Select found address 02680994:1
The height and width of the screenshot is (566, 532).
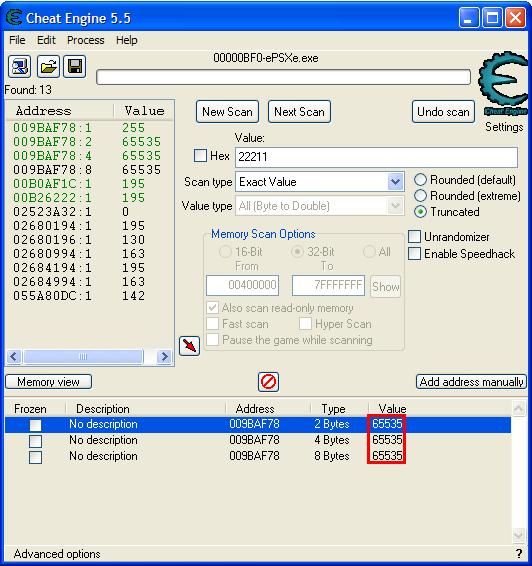coord(52,254)
